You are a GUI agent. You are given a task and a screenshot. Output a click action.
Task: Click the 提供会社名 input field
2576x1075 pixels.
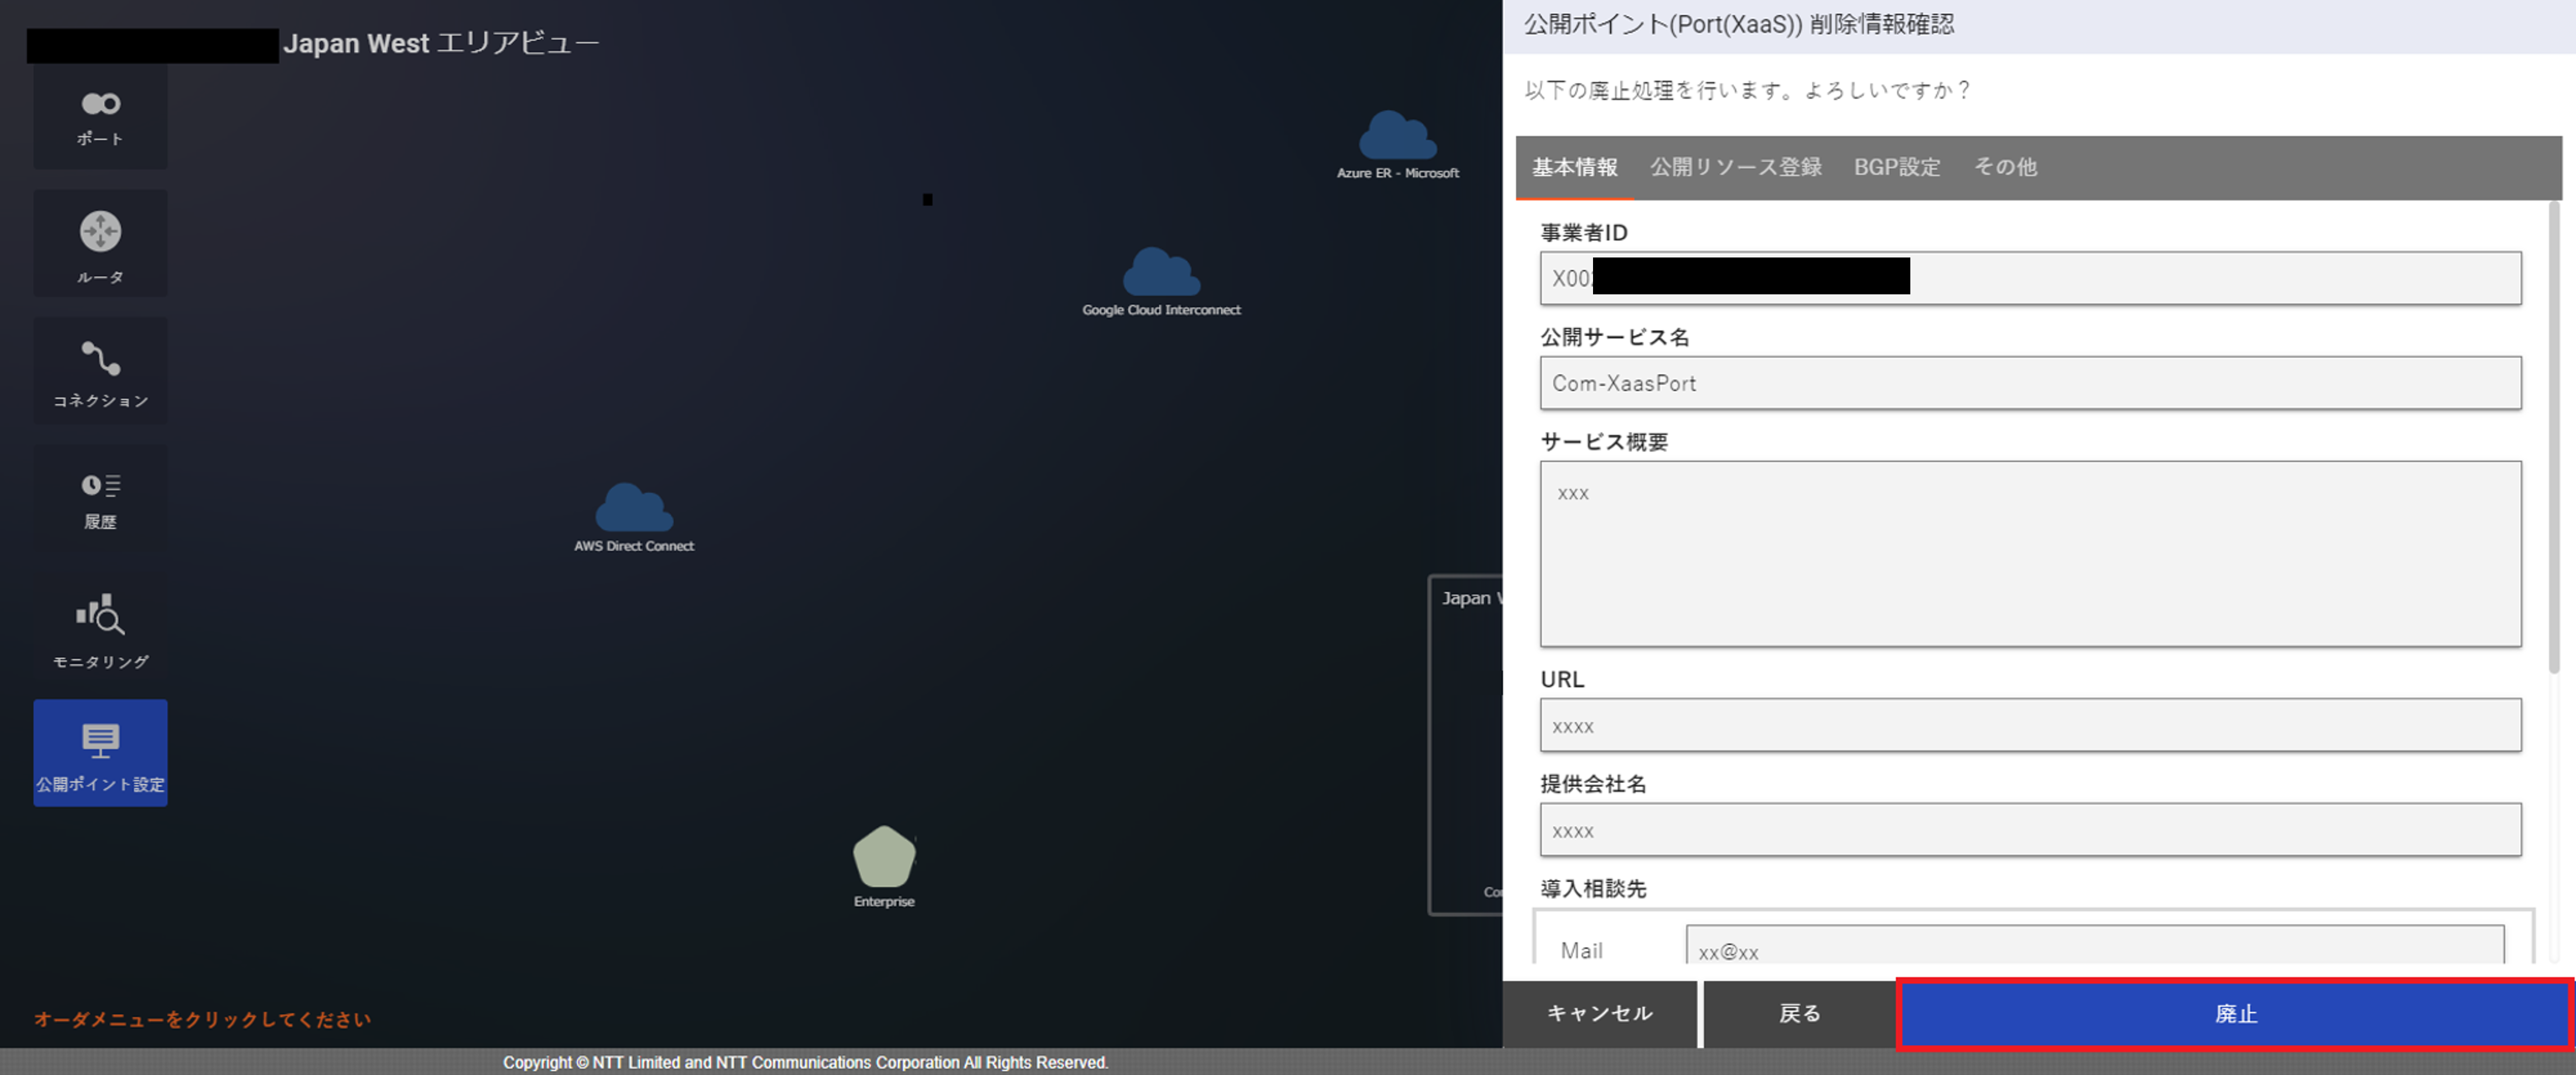click(x=2030, y=830)
